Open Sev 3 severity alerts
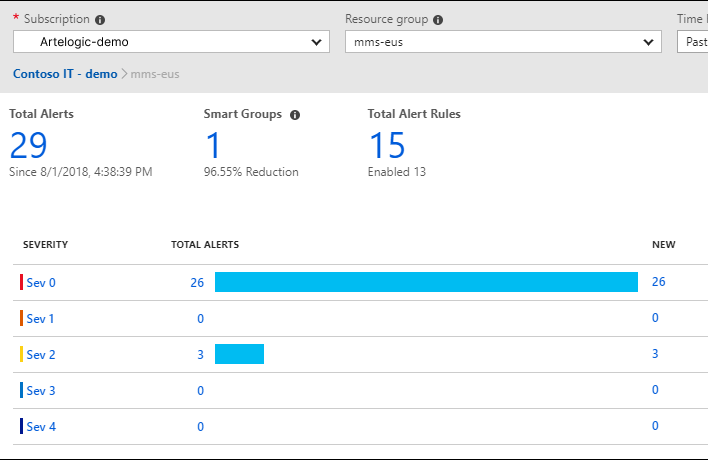The image size is (708, 460). [41, 391]
